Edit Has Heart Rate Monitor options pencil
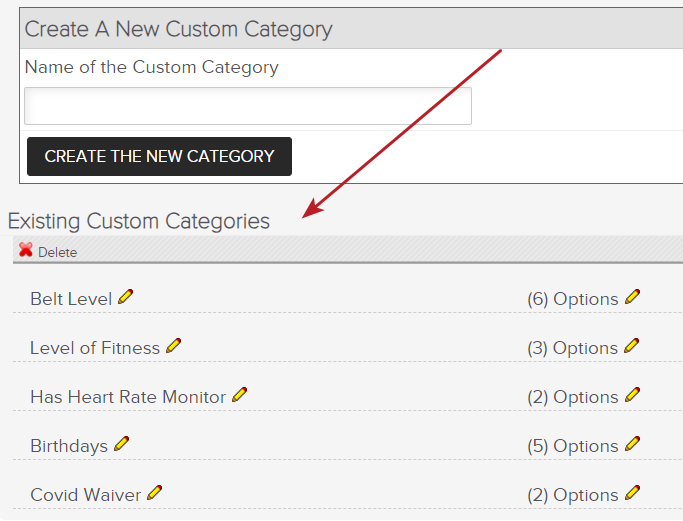Image resolution: width=683 pixels, height=521 pixels. [632, 395]
